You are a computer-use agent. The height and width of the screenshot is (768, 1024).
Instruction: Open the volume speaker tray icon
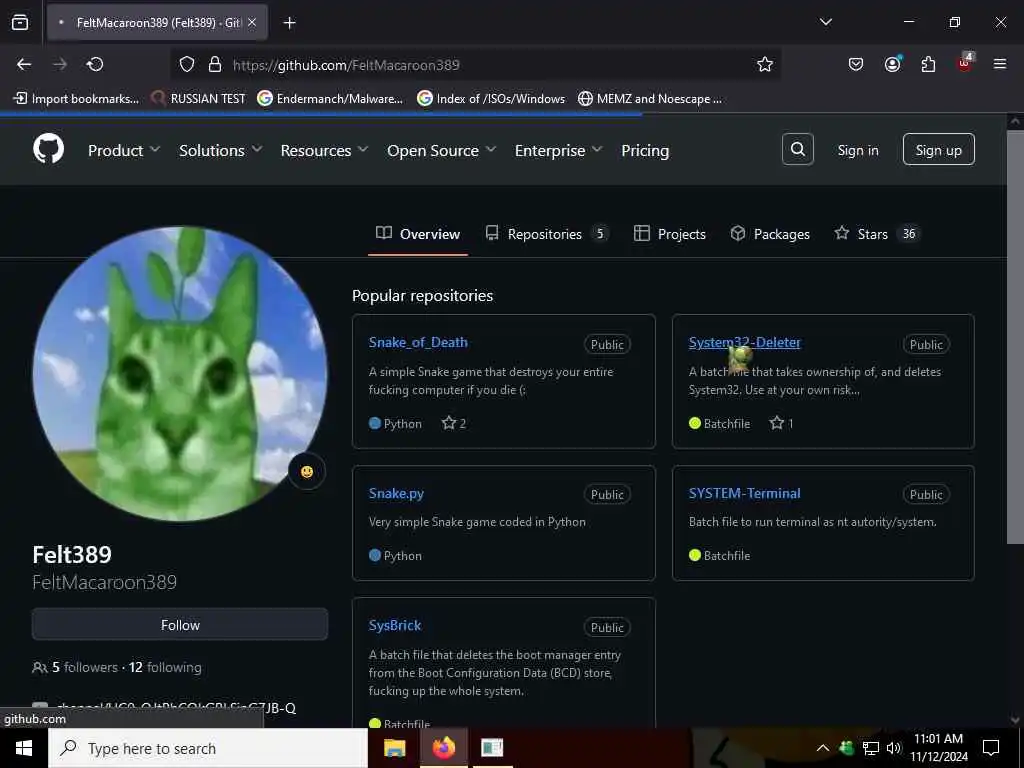click(893, 748)
